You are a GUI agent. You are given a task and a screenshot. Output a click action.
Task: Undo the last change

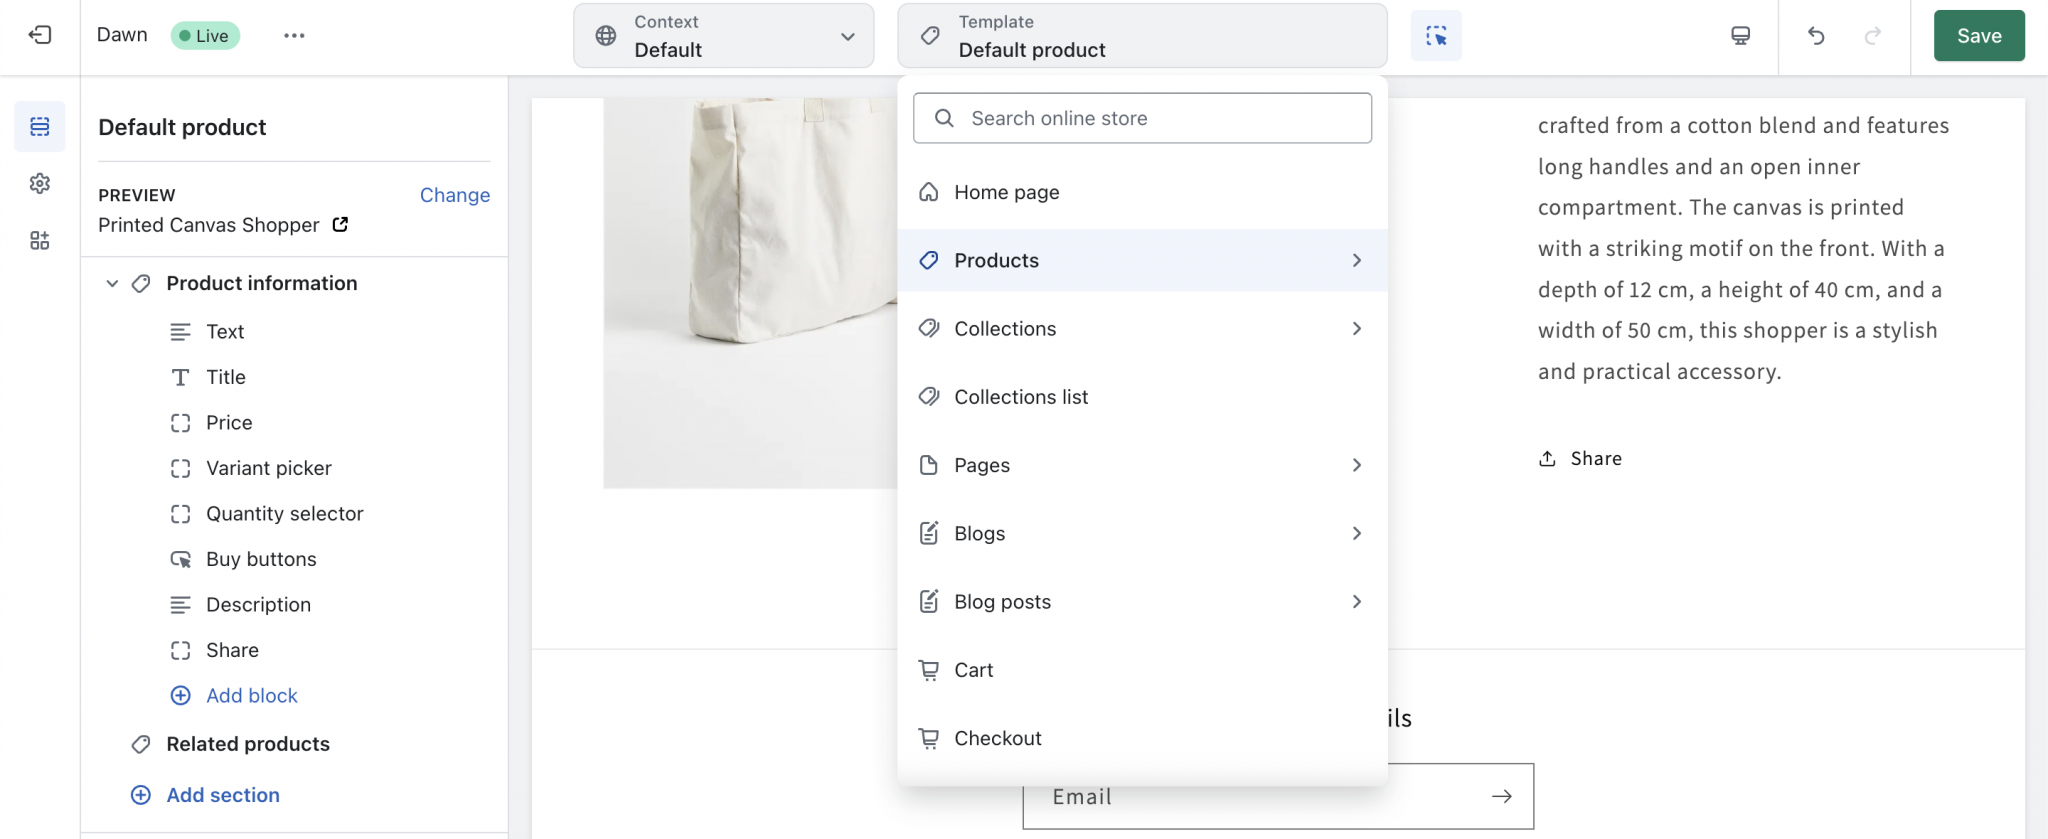(1816, 36)
